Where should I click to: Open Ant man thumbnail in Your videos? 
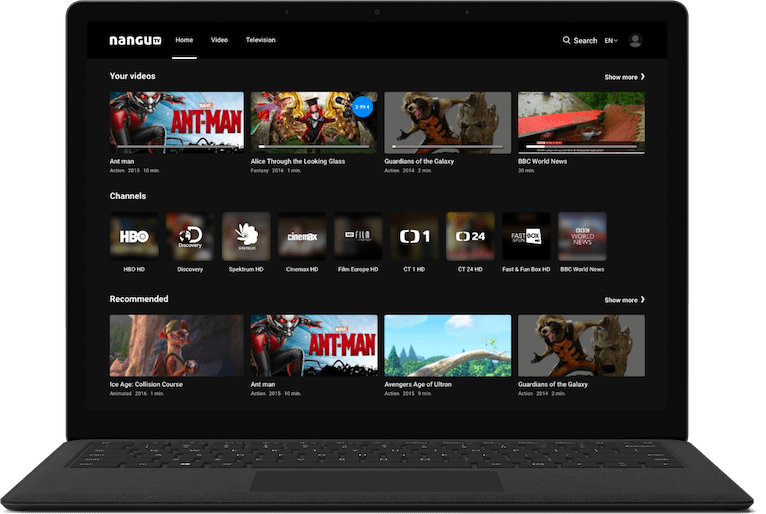click(x=176, y=122)
